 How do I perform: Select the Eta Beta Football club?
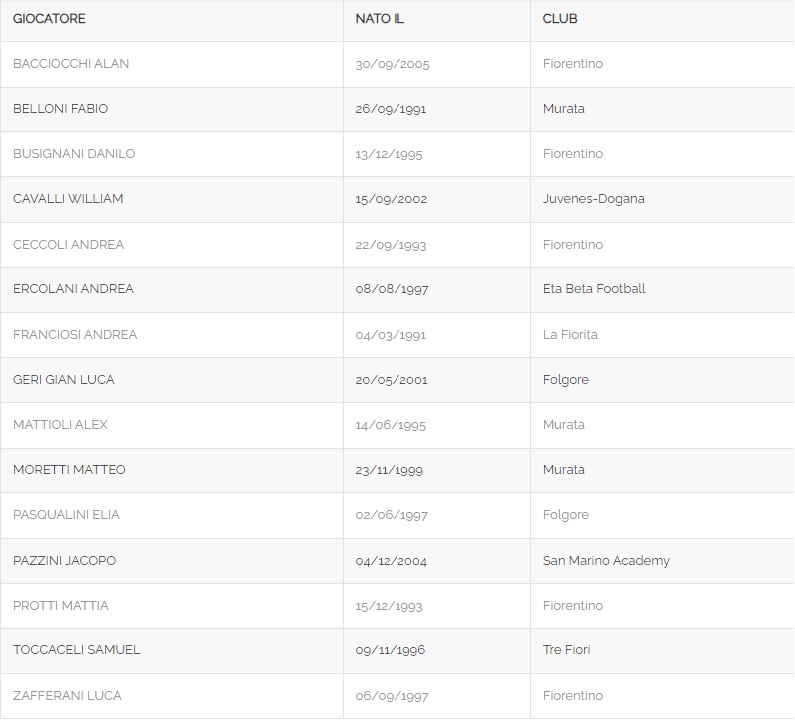pos(594,289)
